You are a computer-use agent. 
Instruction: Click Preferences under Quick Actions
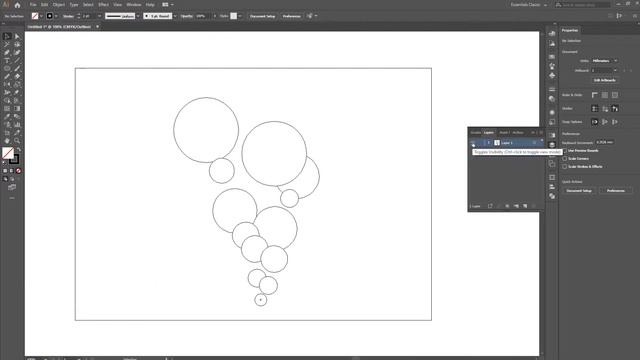pos(616,191)
